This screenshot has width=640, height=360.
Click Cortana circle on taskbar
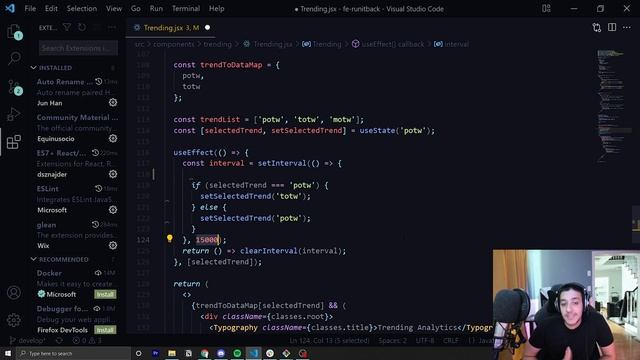click(x=138, y=353)
